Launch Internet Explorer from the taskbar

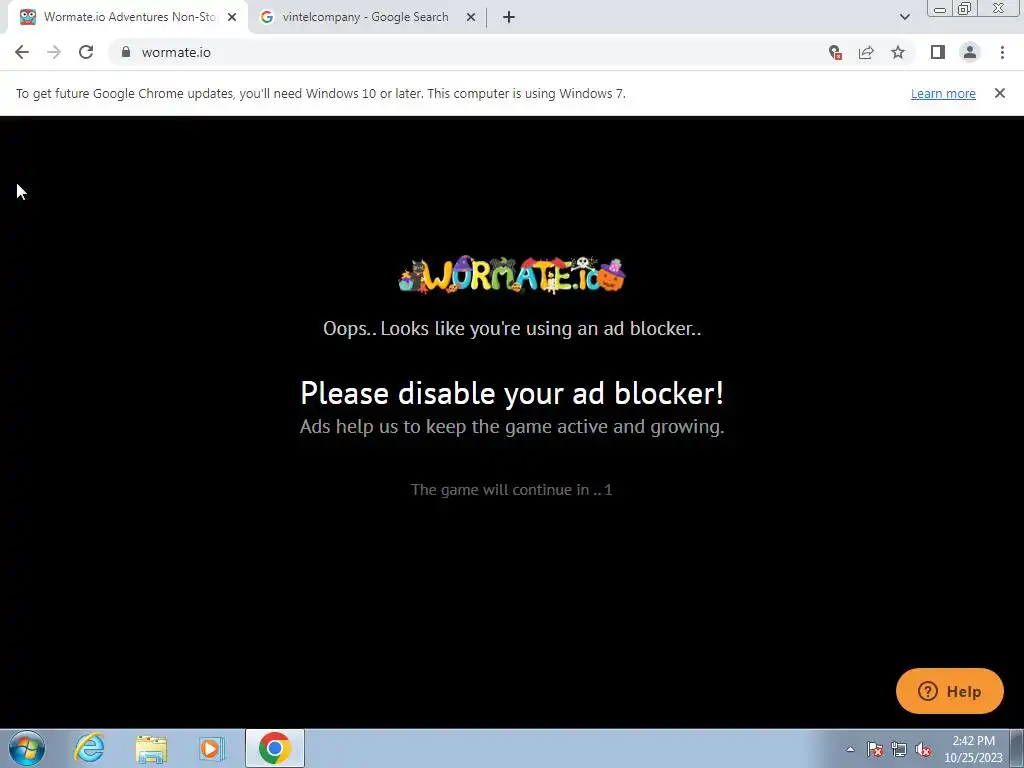pos(89,748)
